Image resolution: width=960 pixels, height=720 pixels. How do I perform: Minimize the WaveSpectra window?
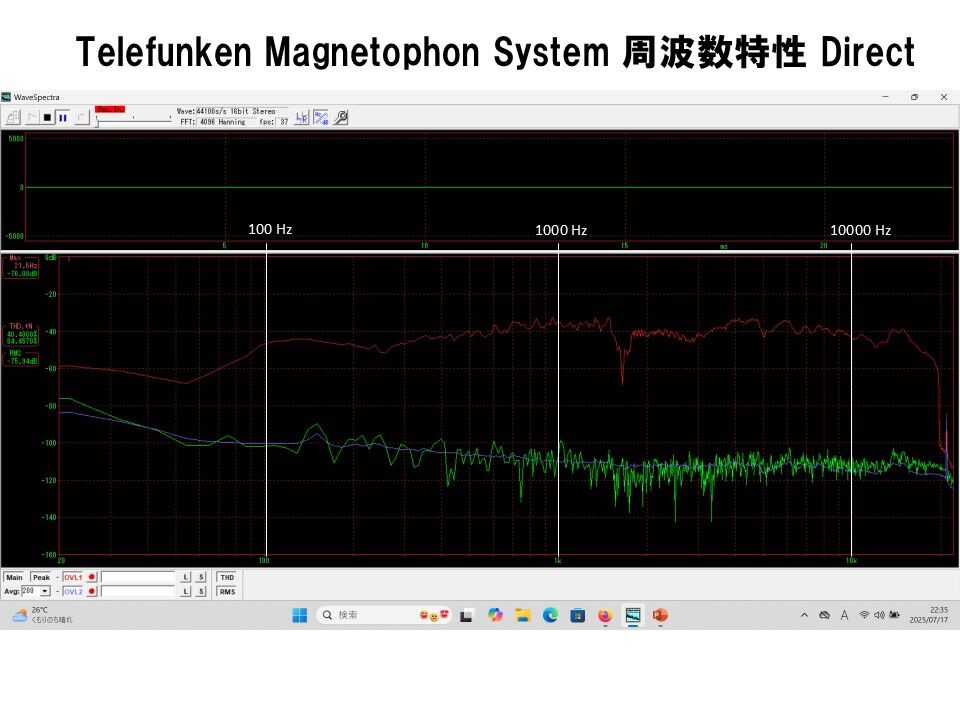(885, 97)
